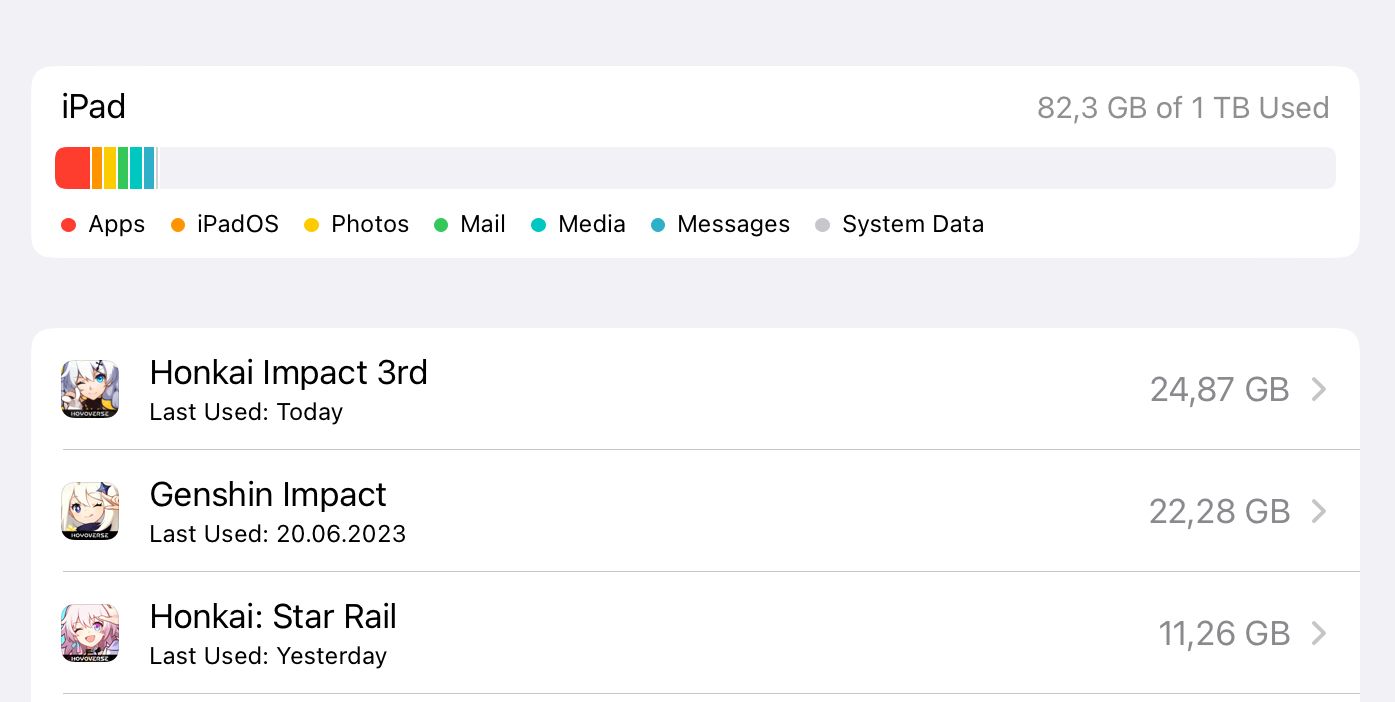
Task: Click the orange iPadOS legend dot
Action: 178,225
